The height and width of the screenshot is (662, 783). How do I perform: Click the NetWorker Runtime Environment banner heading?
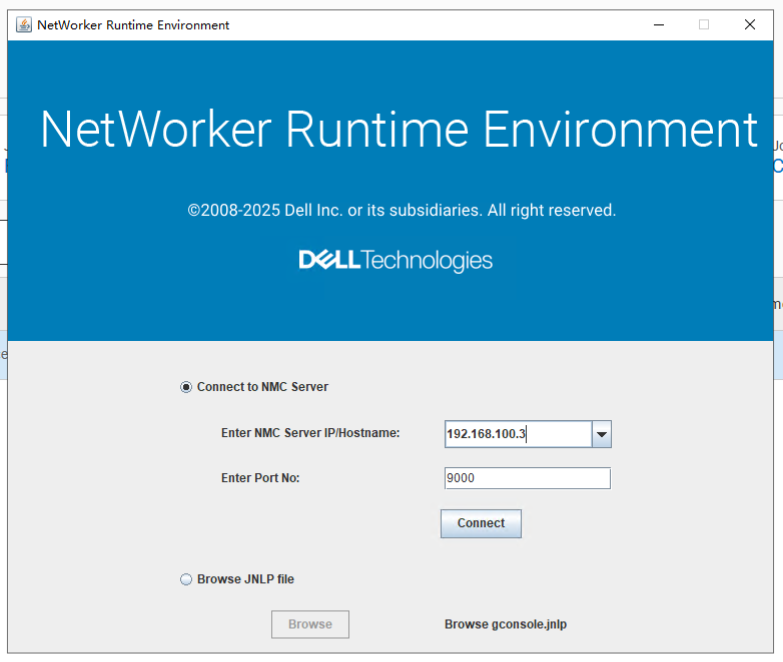[x=399, y=129]
